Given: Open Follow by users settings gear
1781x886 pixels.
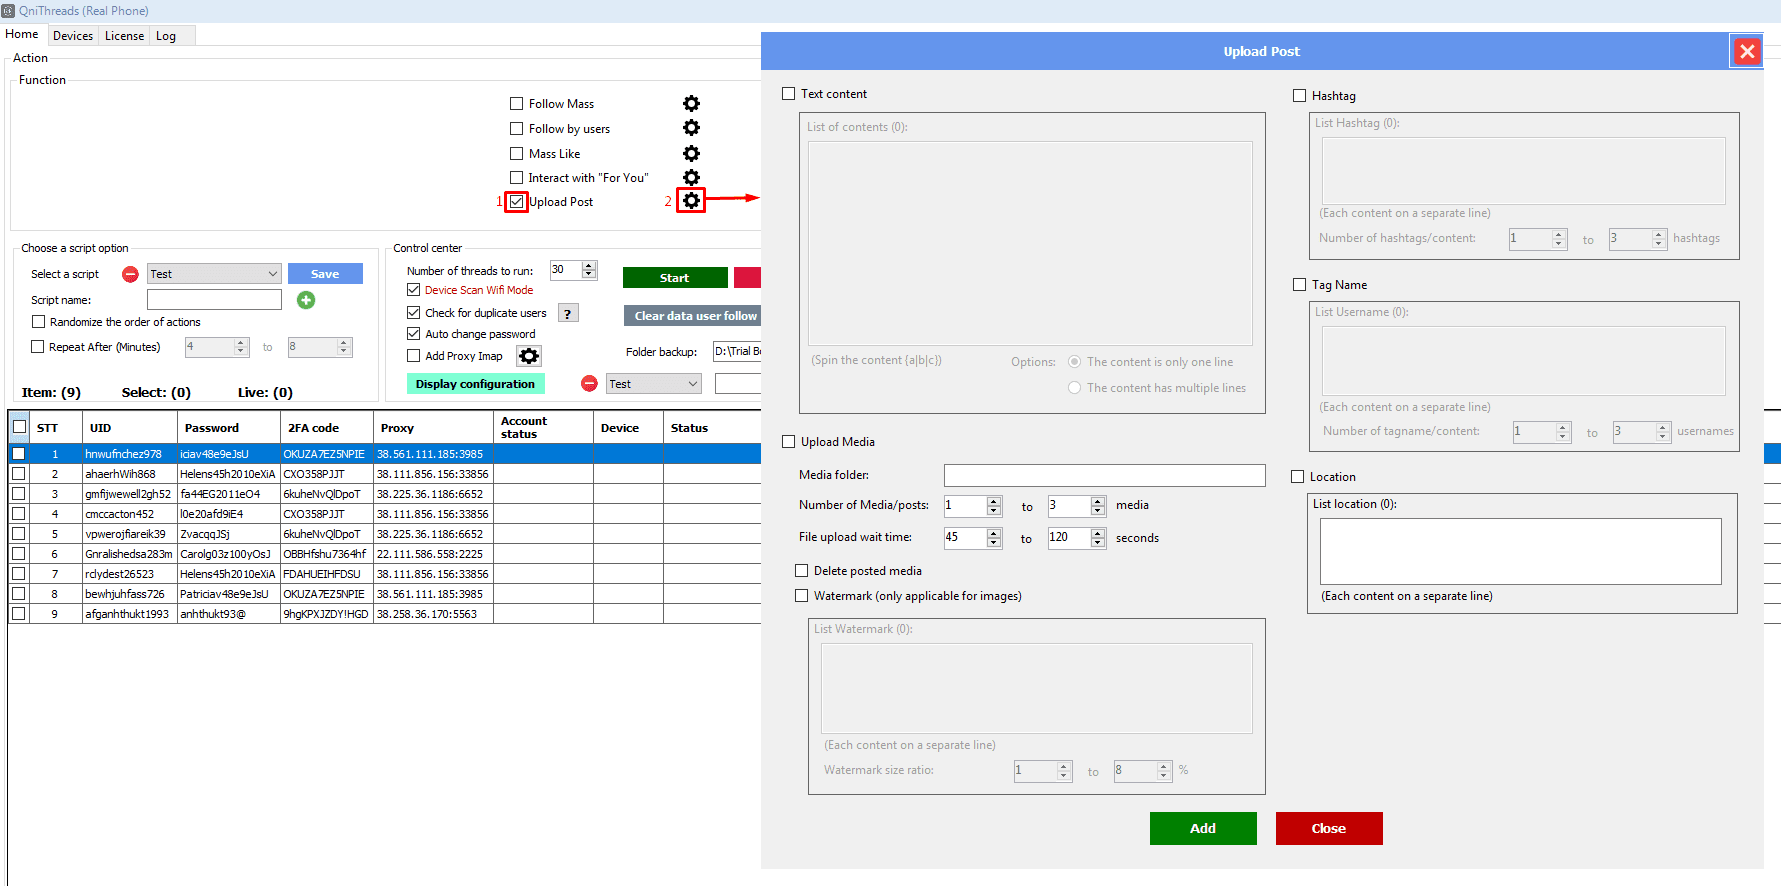Looking at the screenshot, I should (x=691, y=128).
